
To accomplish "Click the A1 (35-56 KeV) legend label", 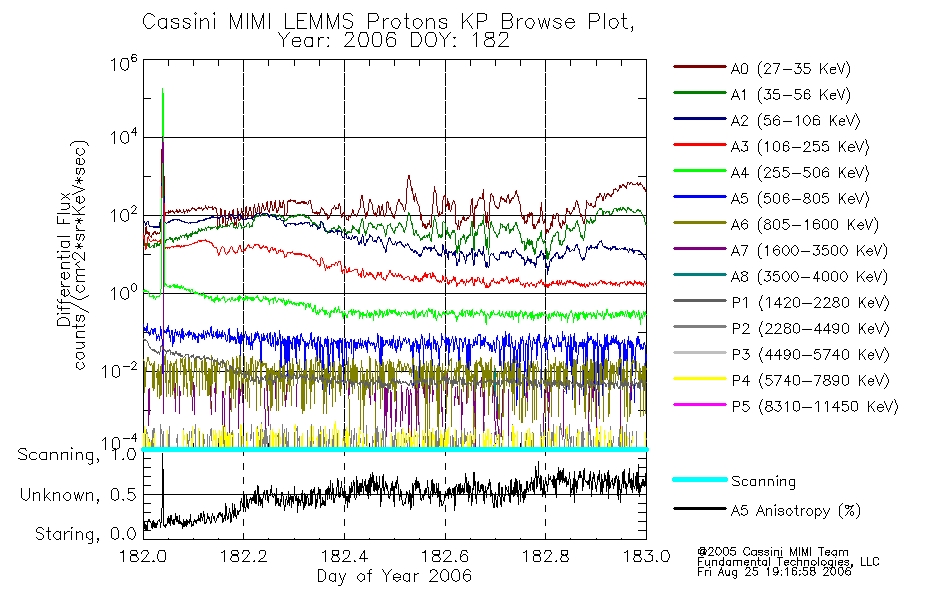I will click(791, 95).
